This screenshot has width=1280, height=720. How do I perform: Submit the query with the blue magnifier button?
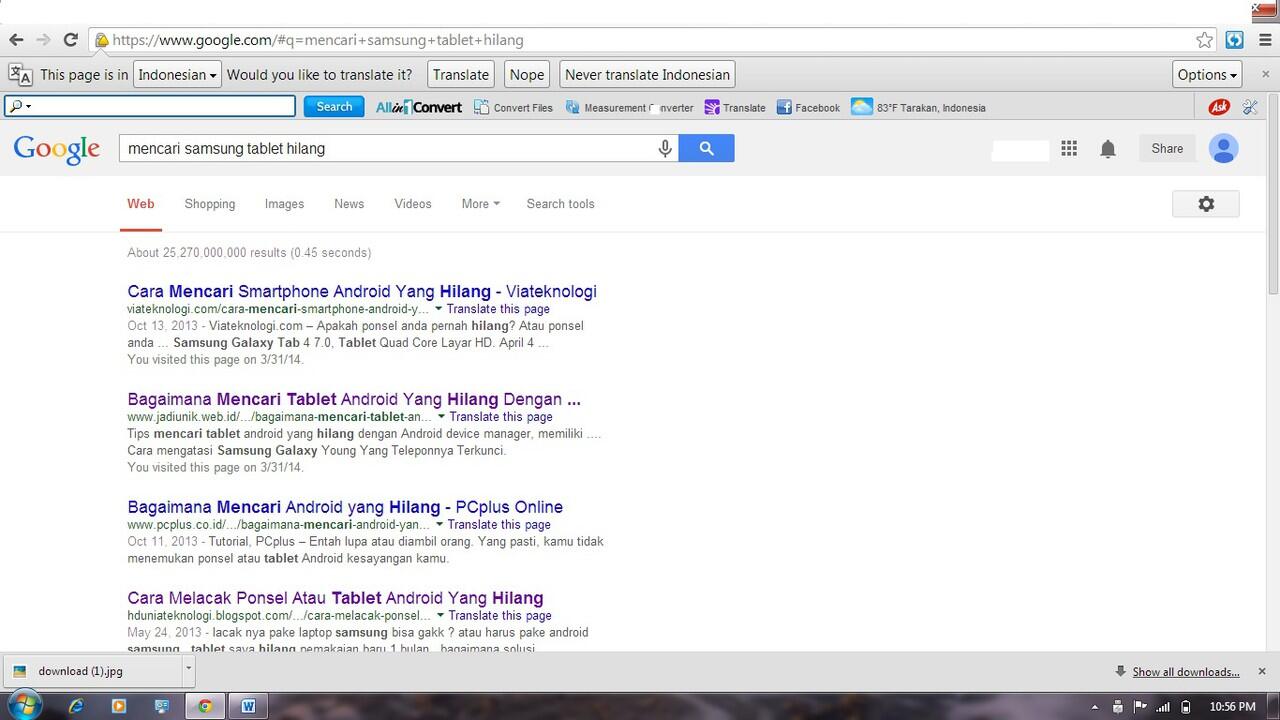coord(706,148)
